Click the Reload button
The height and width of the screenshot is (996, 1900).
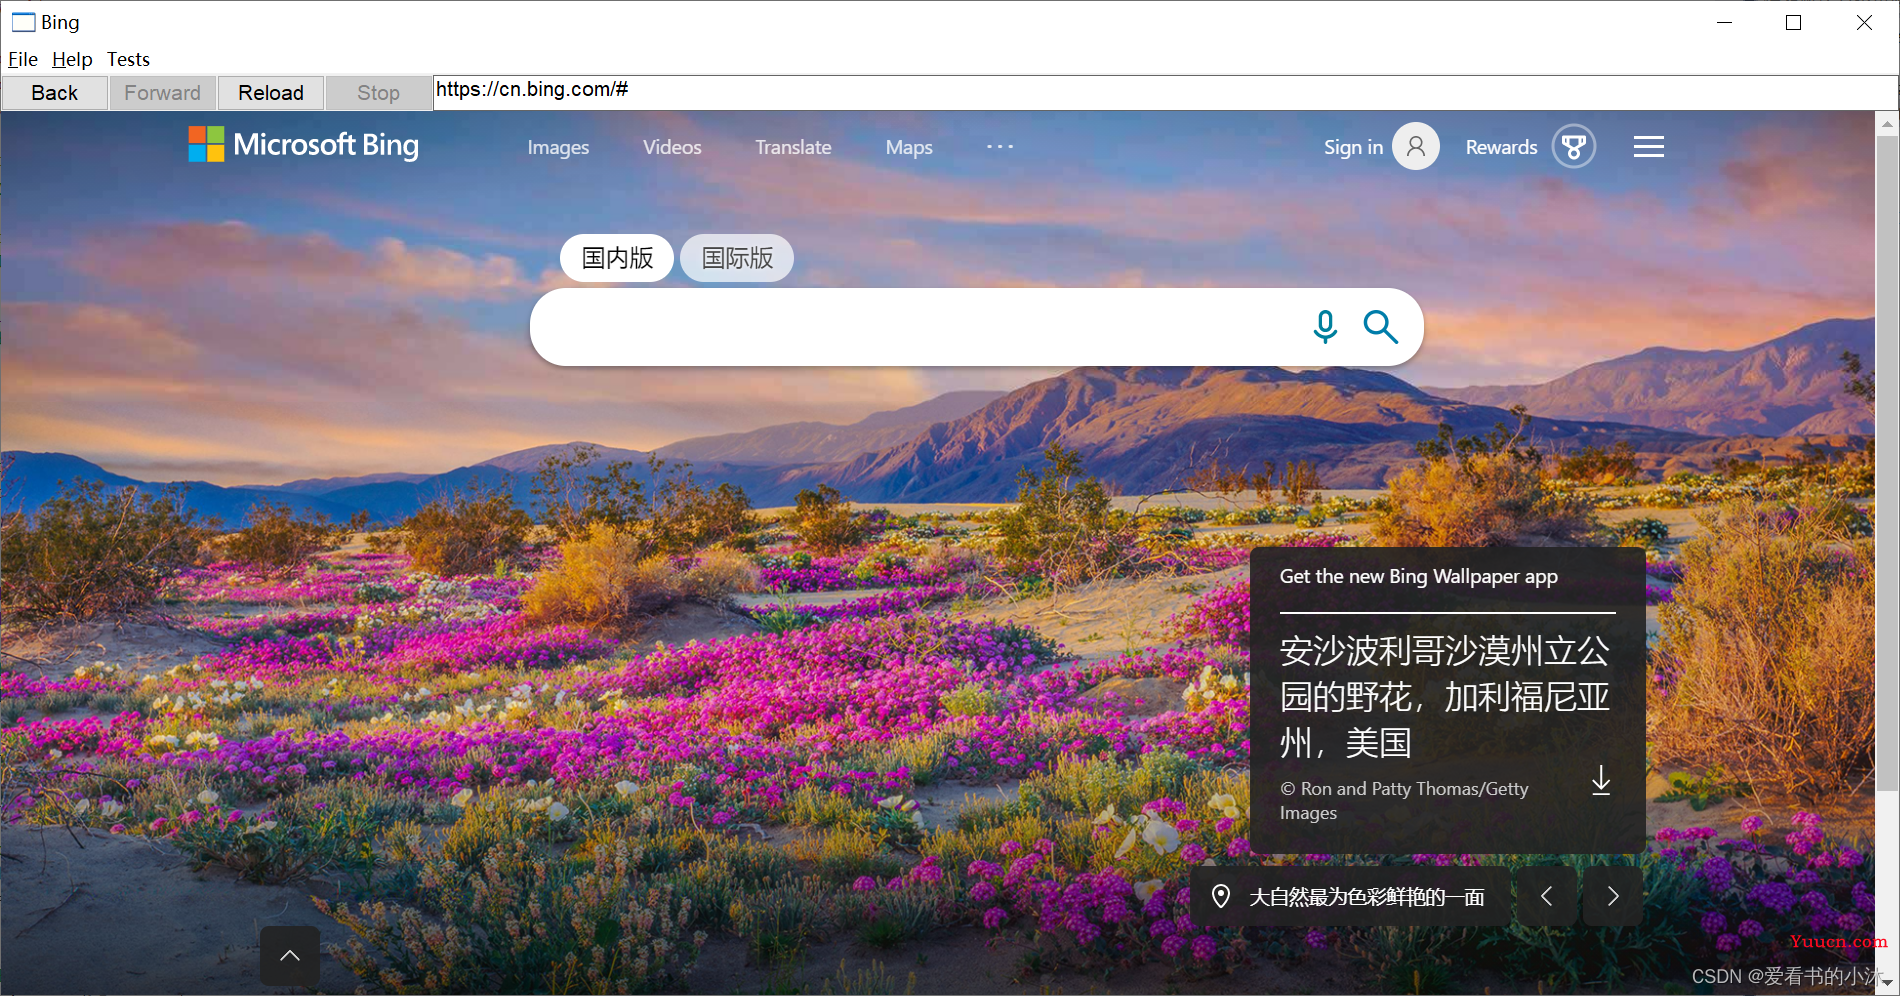pyautogui.click(x=271, y=93)
